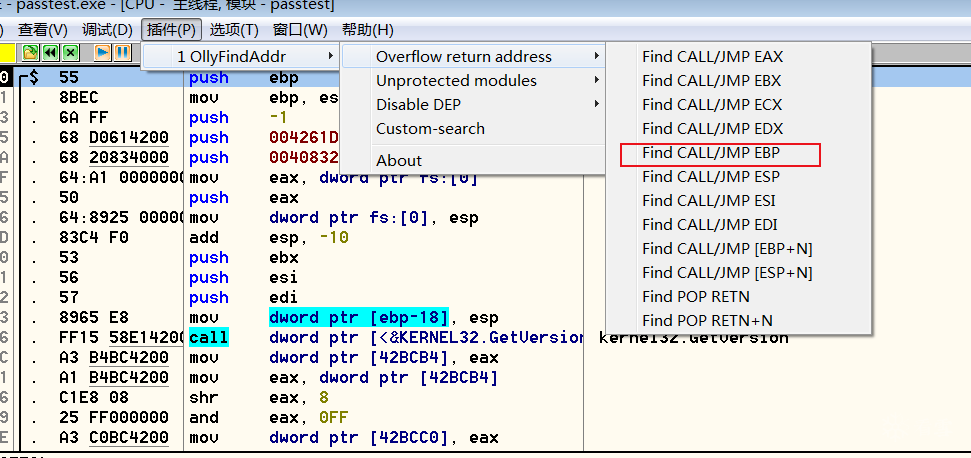Viewport: 971px width, 458px height.
Task: Click the Restart program rewind icon
Action: click(x=51, y=53)
